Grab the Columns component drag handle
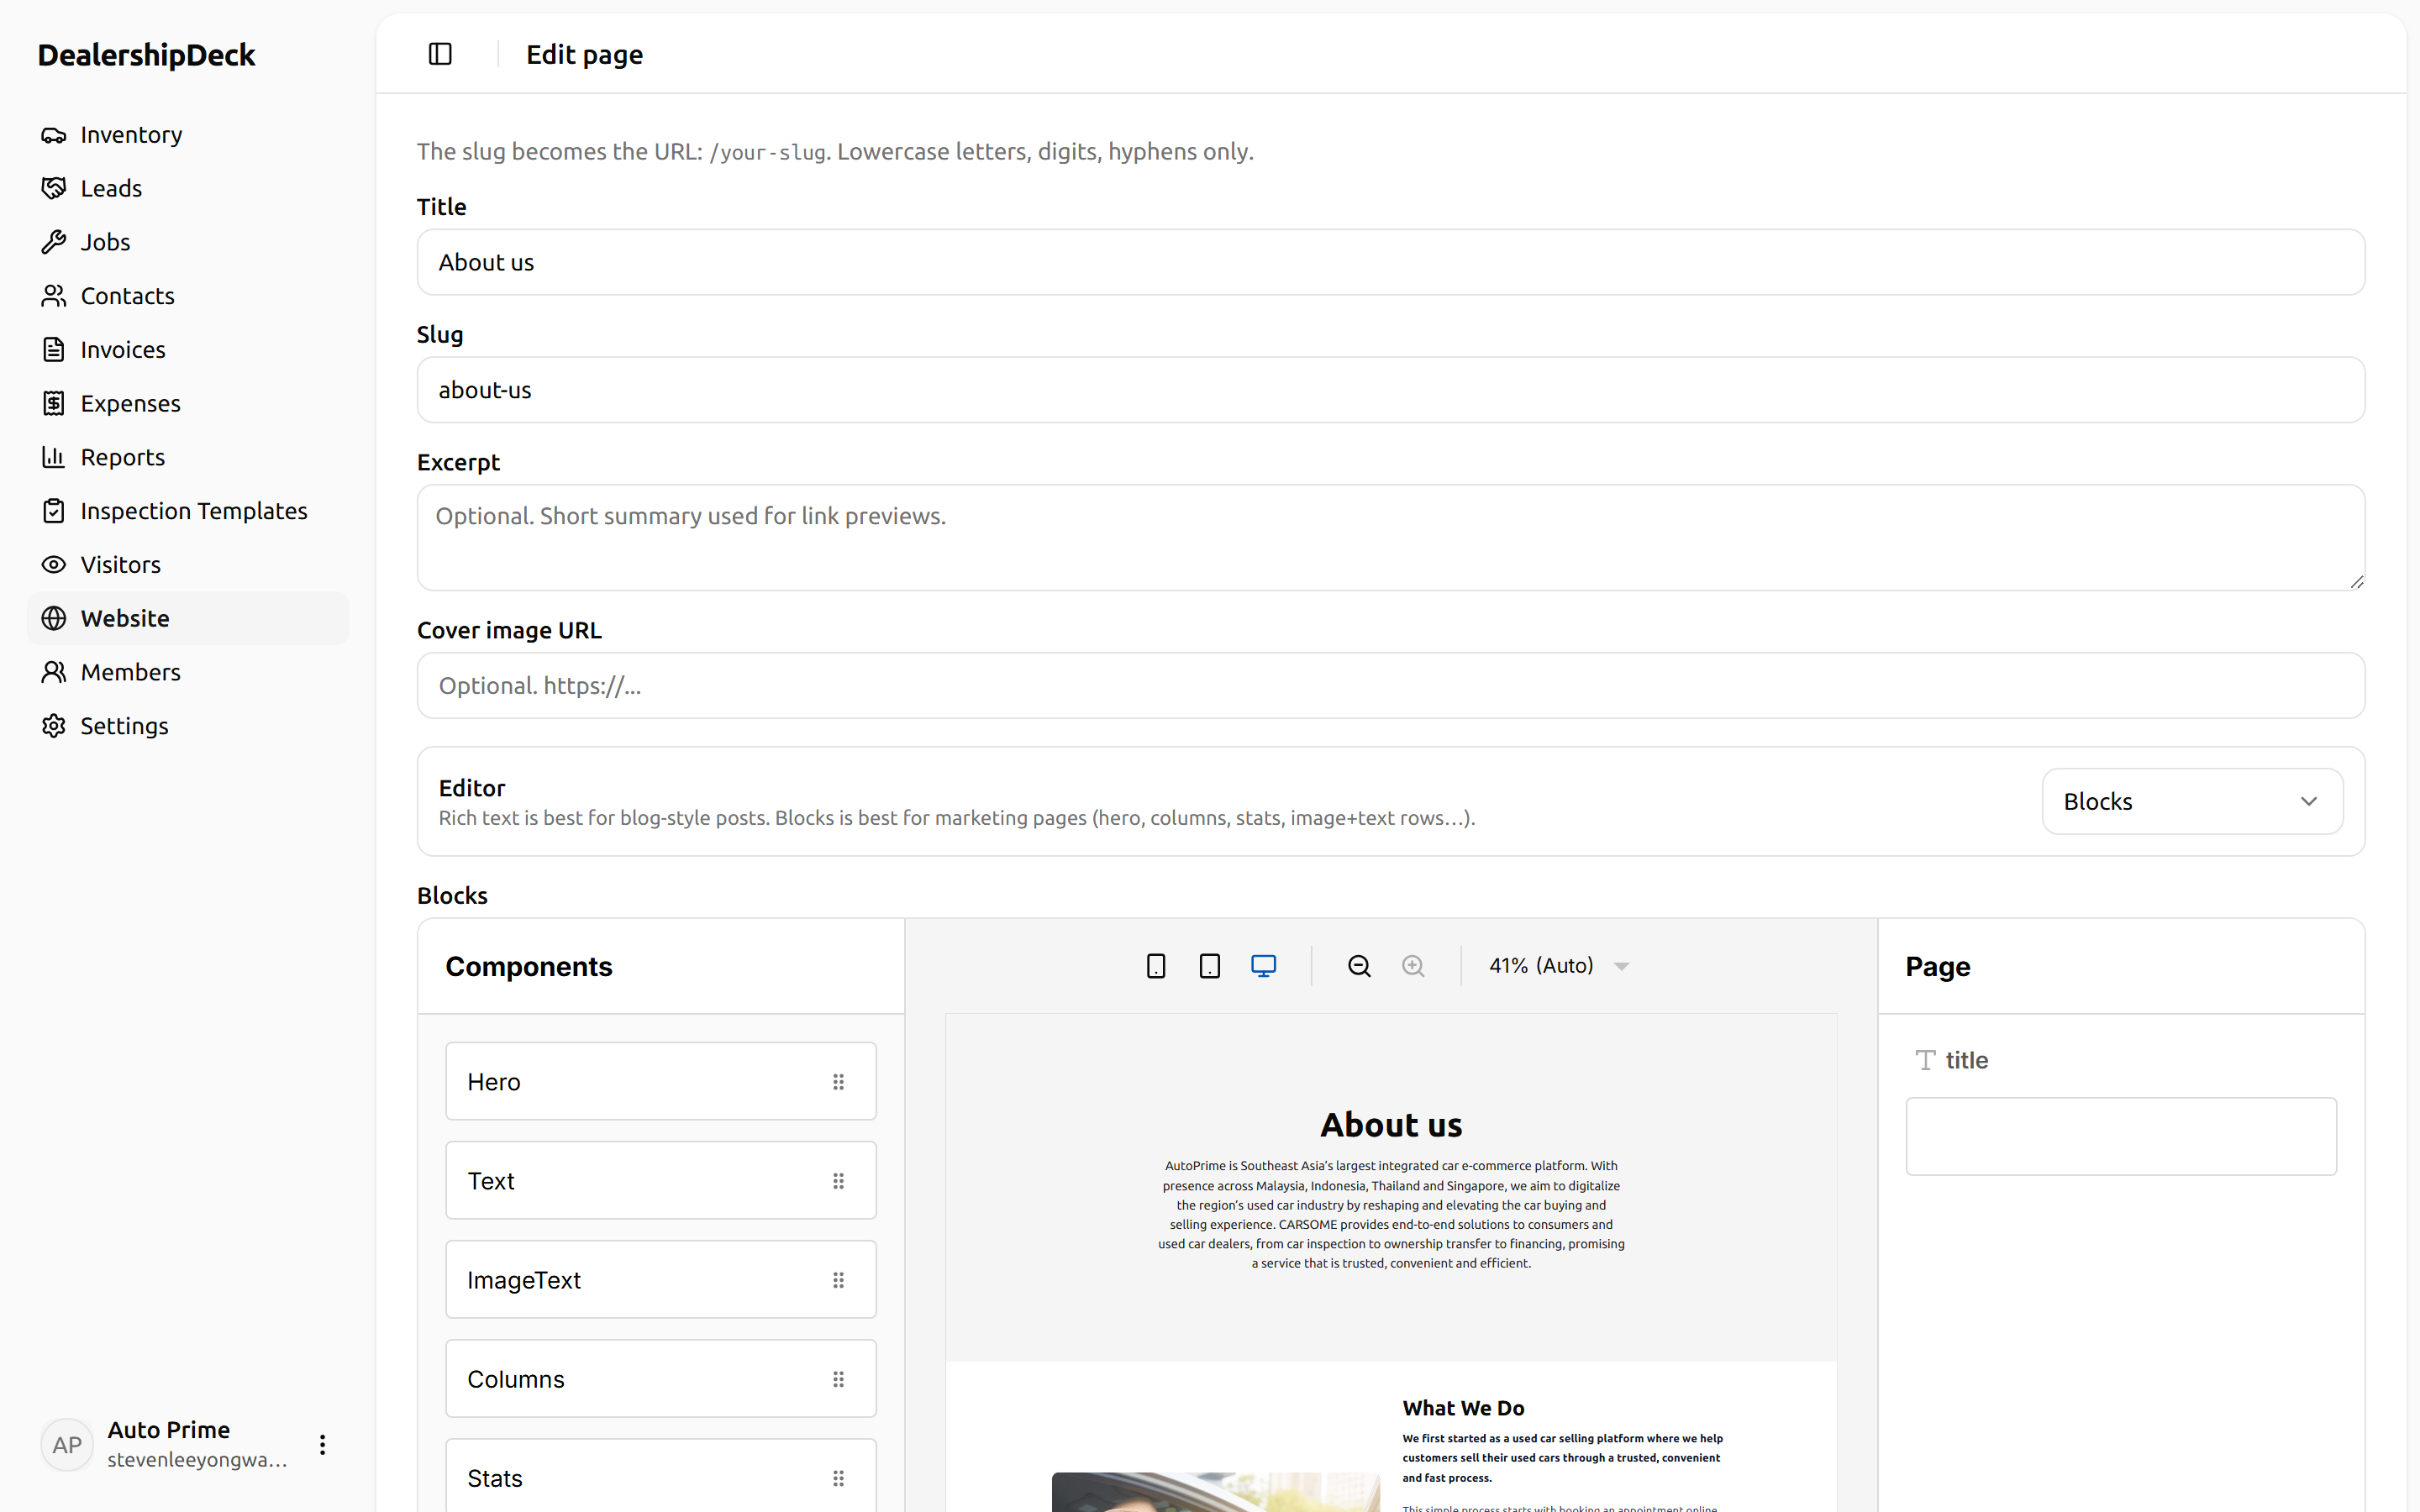Screen dimensions: 2420x1512 (839, 1379)
